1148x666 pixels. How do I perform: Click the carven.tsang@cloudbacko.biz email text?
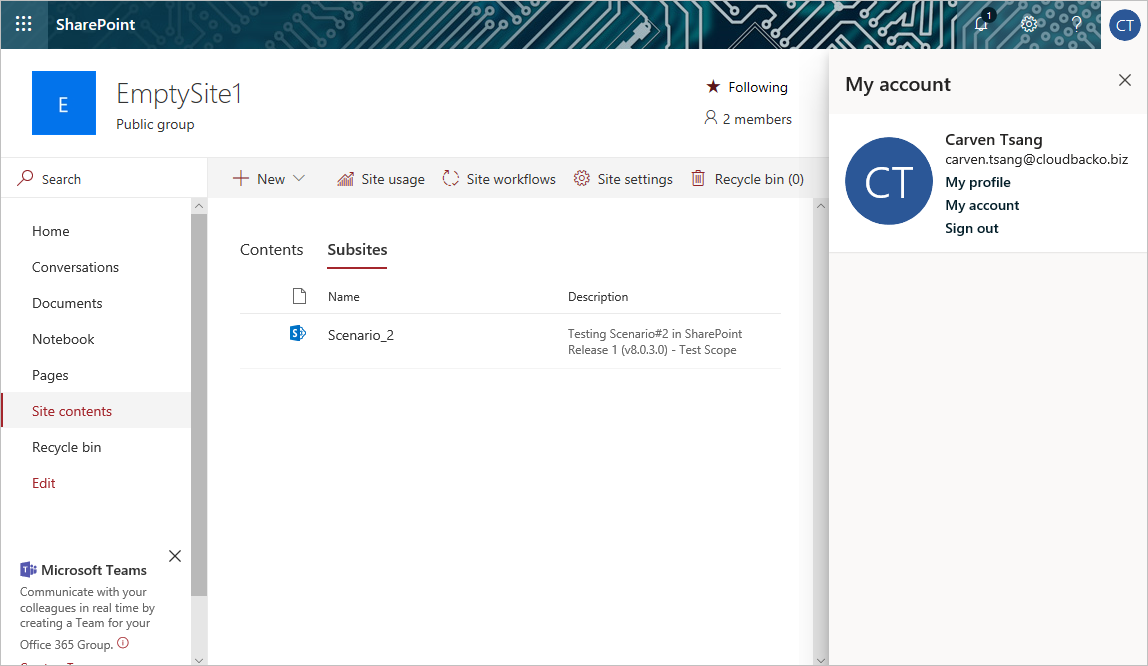1036,160
